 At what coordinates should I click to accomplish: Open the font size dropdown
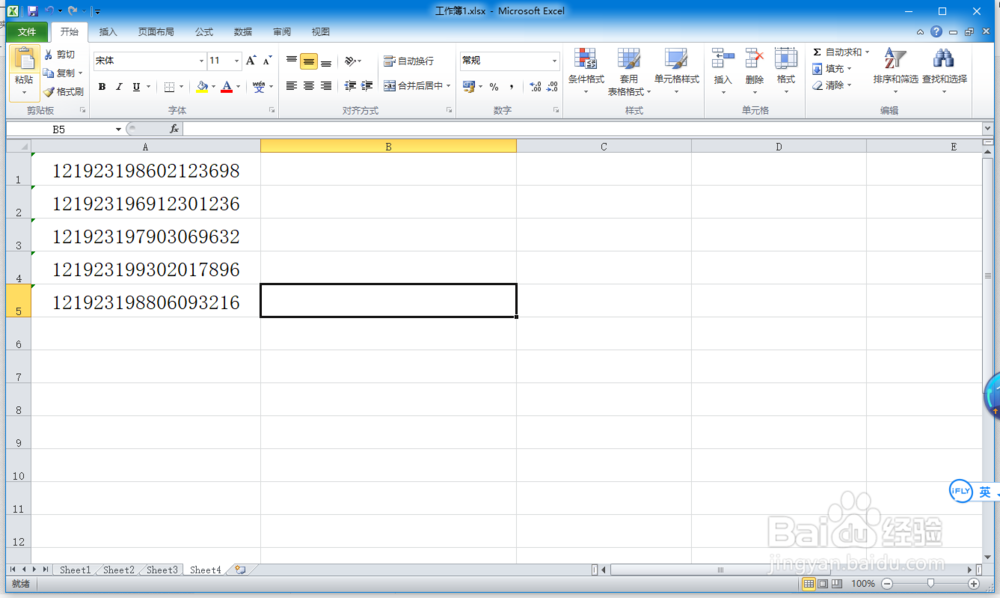(237, 61)
